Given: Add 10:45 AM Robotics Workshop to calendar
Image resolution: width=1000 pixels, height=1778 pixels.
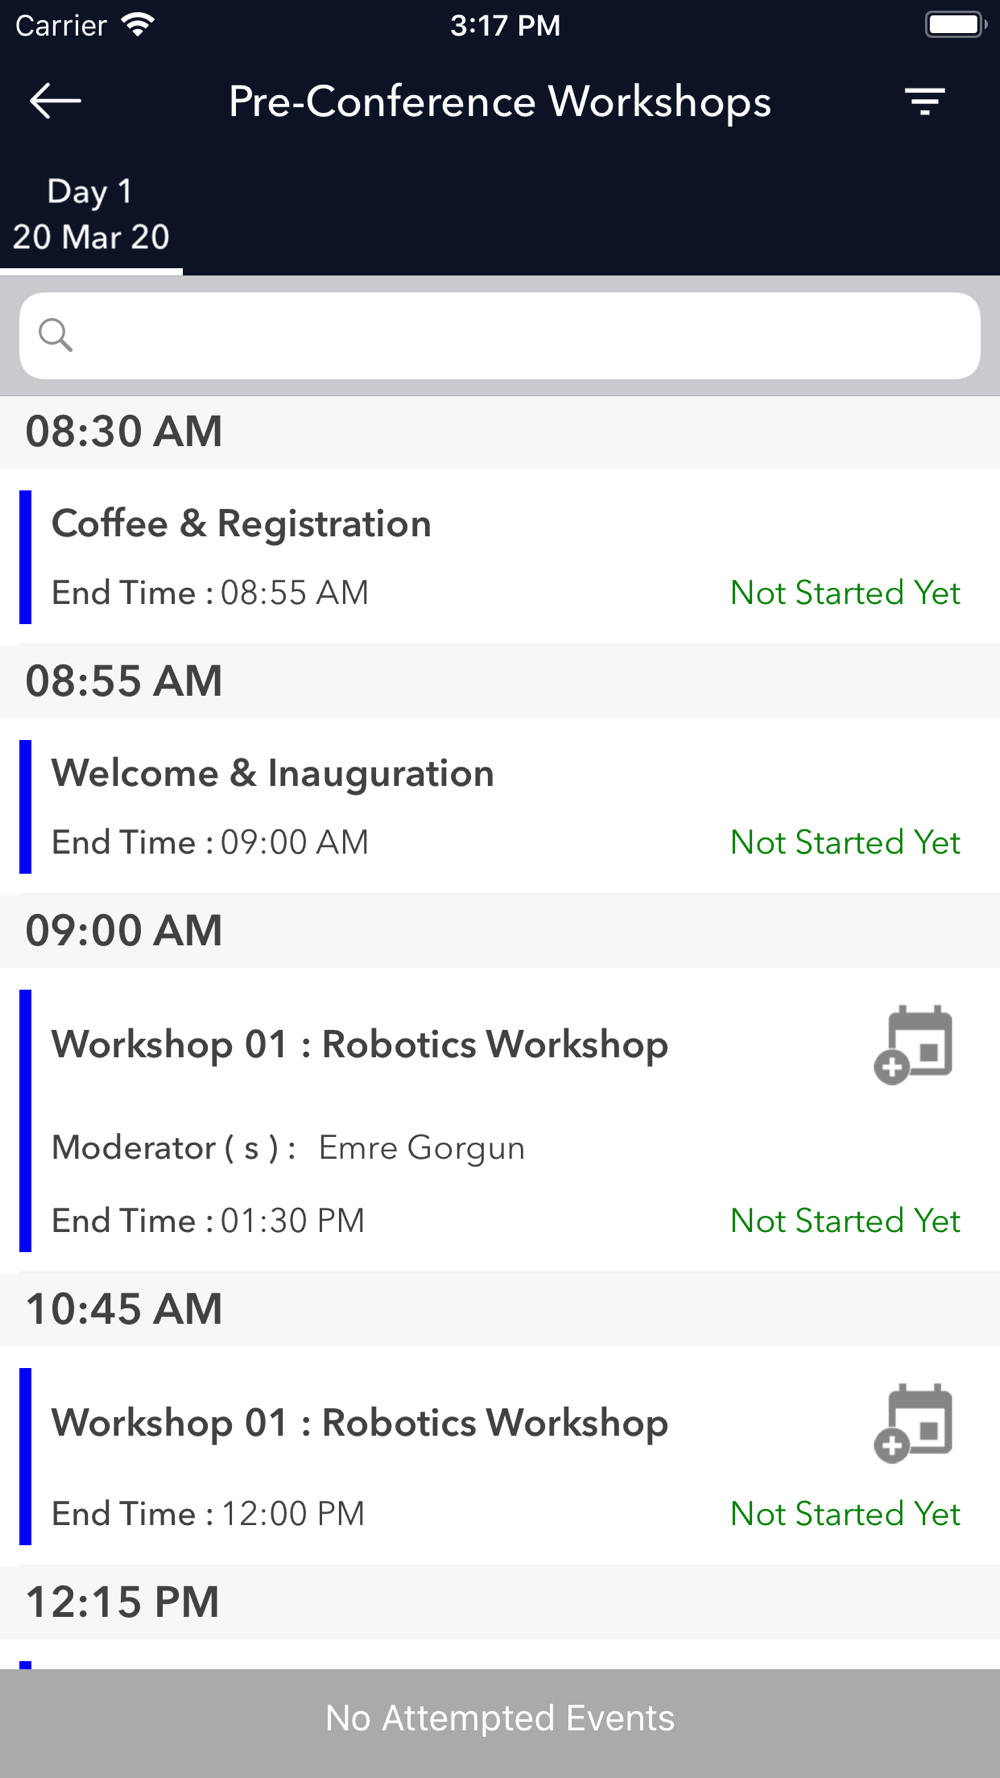Looking at the screenshot, I should pyautogui.click(x=913, y=1423).
